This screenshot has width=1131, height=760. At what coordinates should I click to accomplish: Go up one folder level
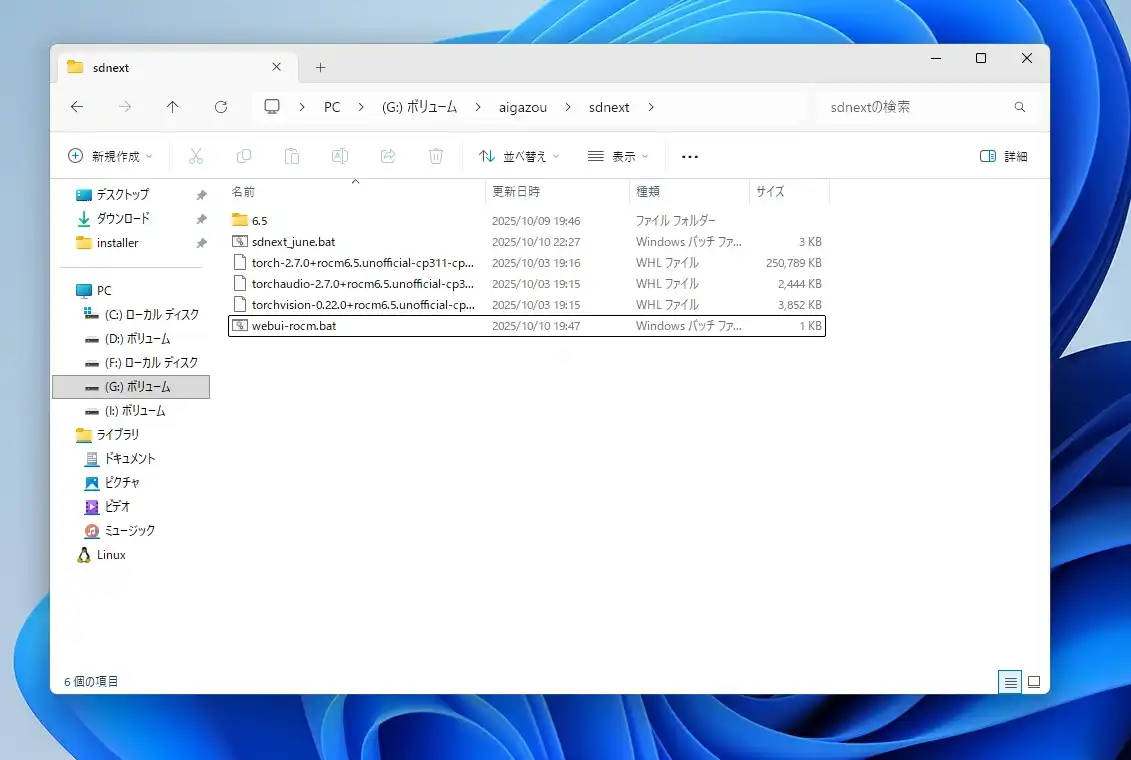coord(173,107)
